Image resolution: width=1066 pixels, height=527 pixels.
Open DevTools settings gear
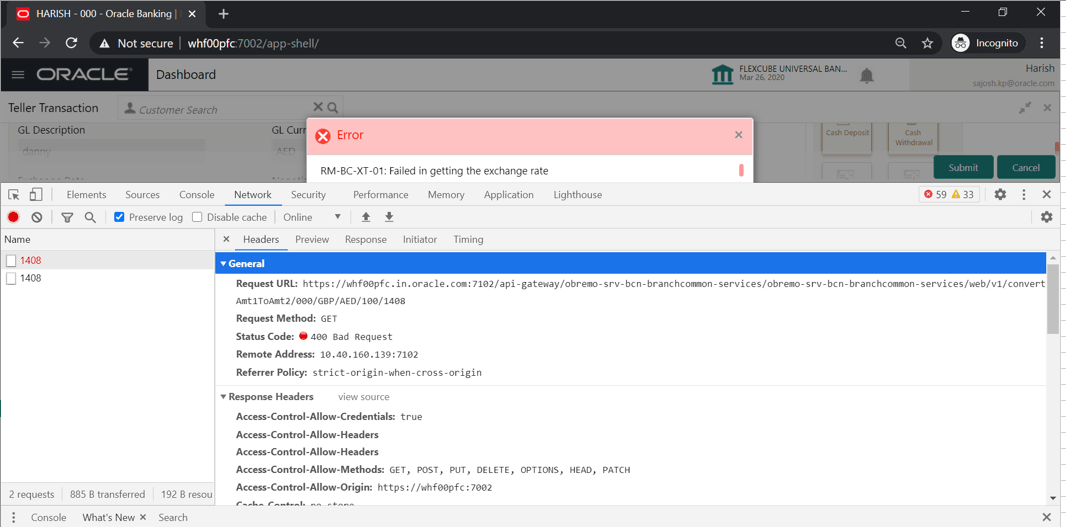pyautogui.click(x=1000, y=194)
